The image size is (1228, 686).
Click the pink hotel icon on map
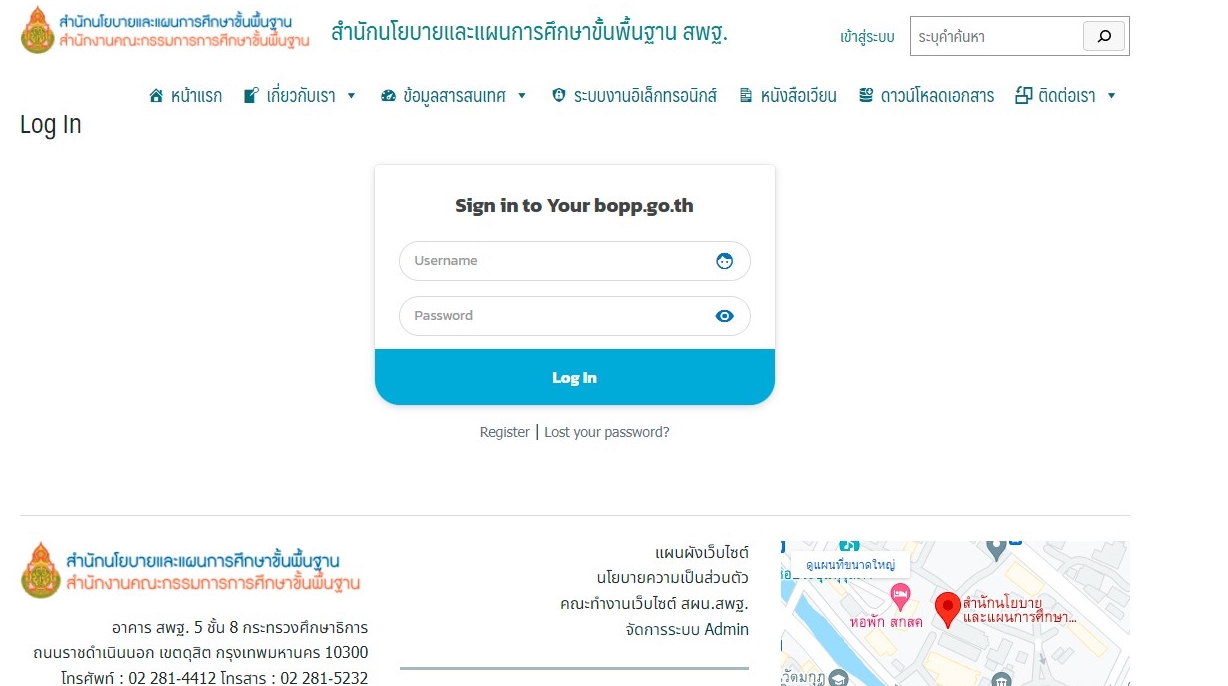coord(900,597)
